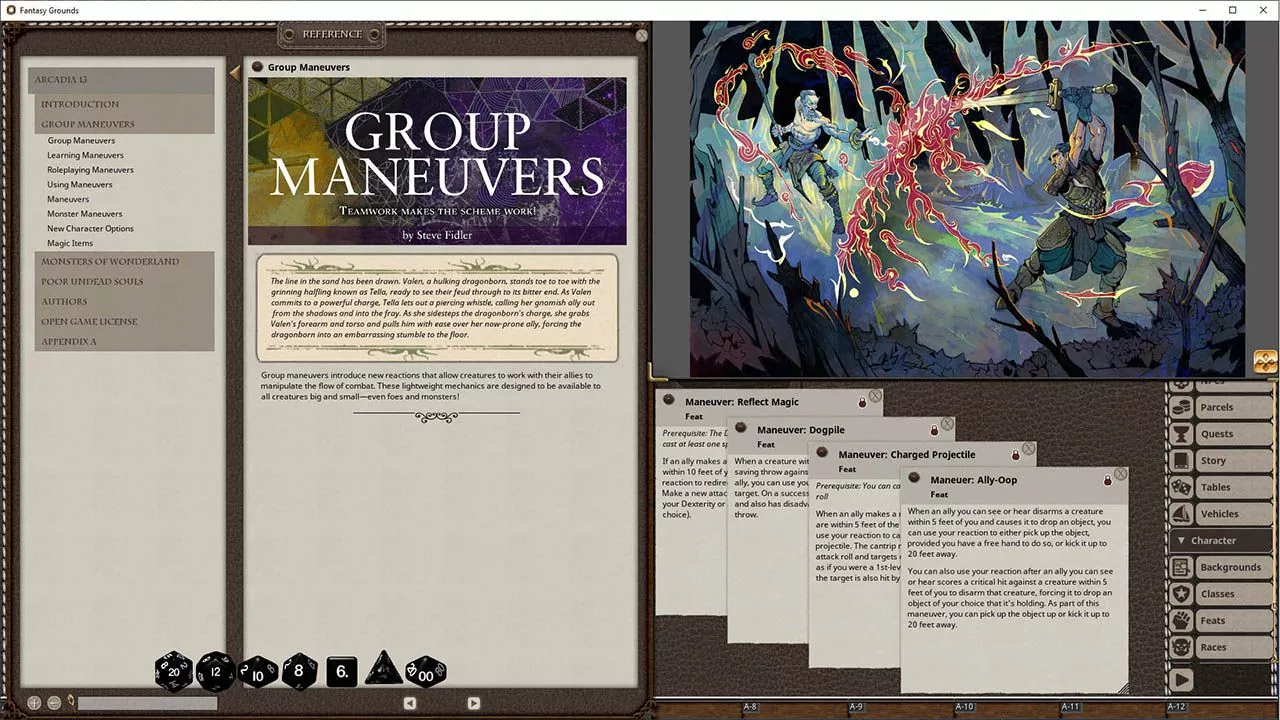Roll the d6 die
Image resolution: width=1280 pixels, height=720 pixels.
pos(342,672)
